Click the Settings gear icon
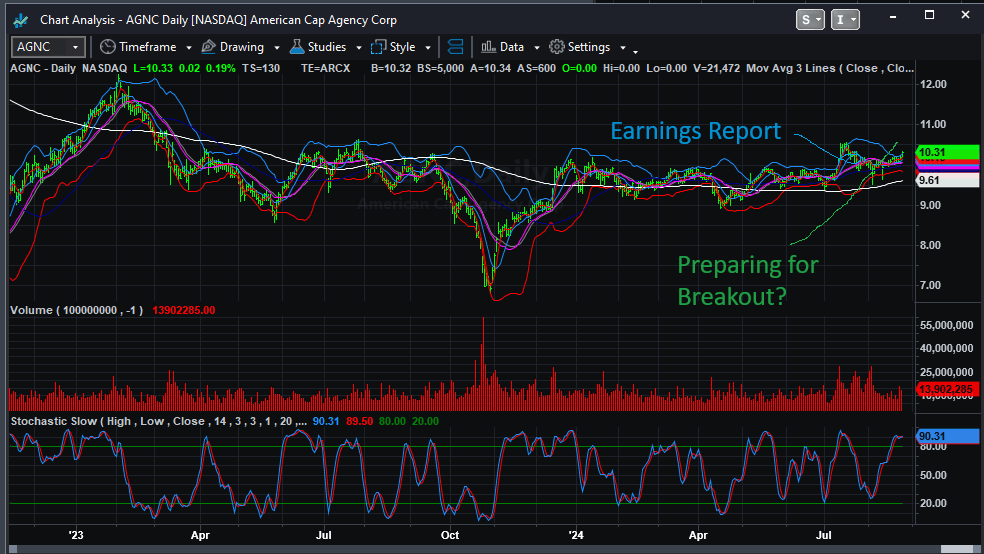 click(557, 47)
